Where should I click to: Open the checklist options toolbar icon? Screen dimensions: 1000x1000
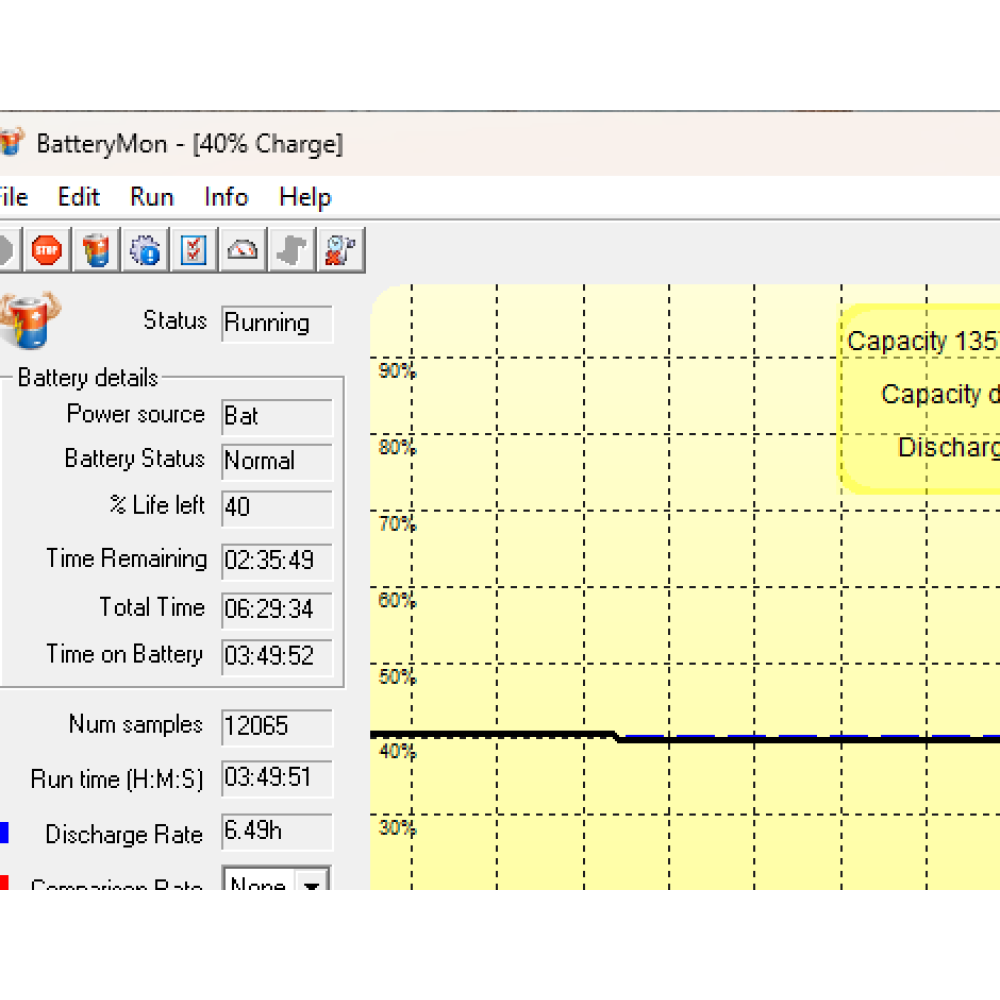193,250
